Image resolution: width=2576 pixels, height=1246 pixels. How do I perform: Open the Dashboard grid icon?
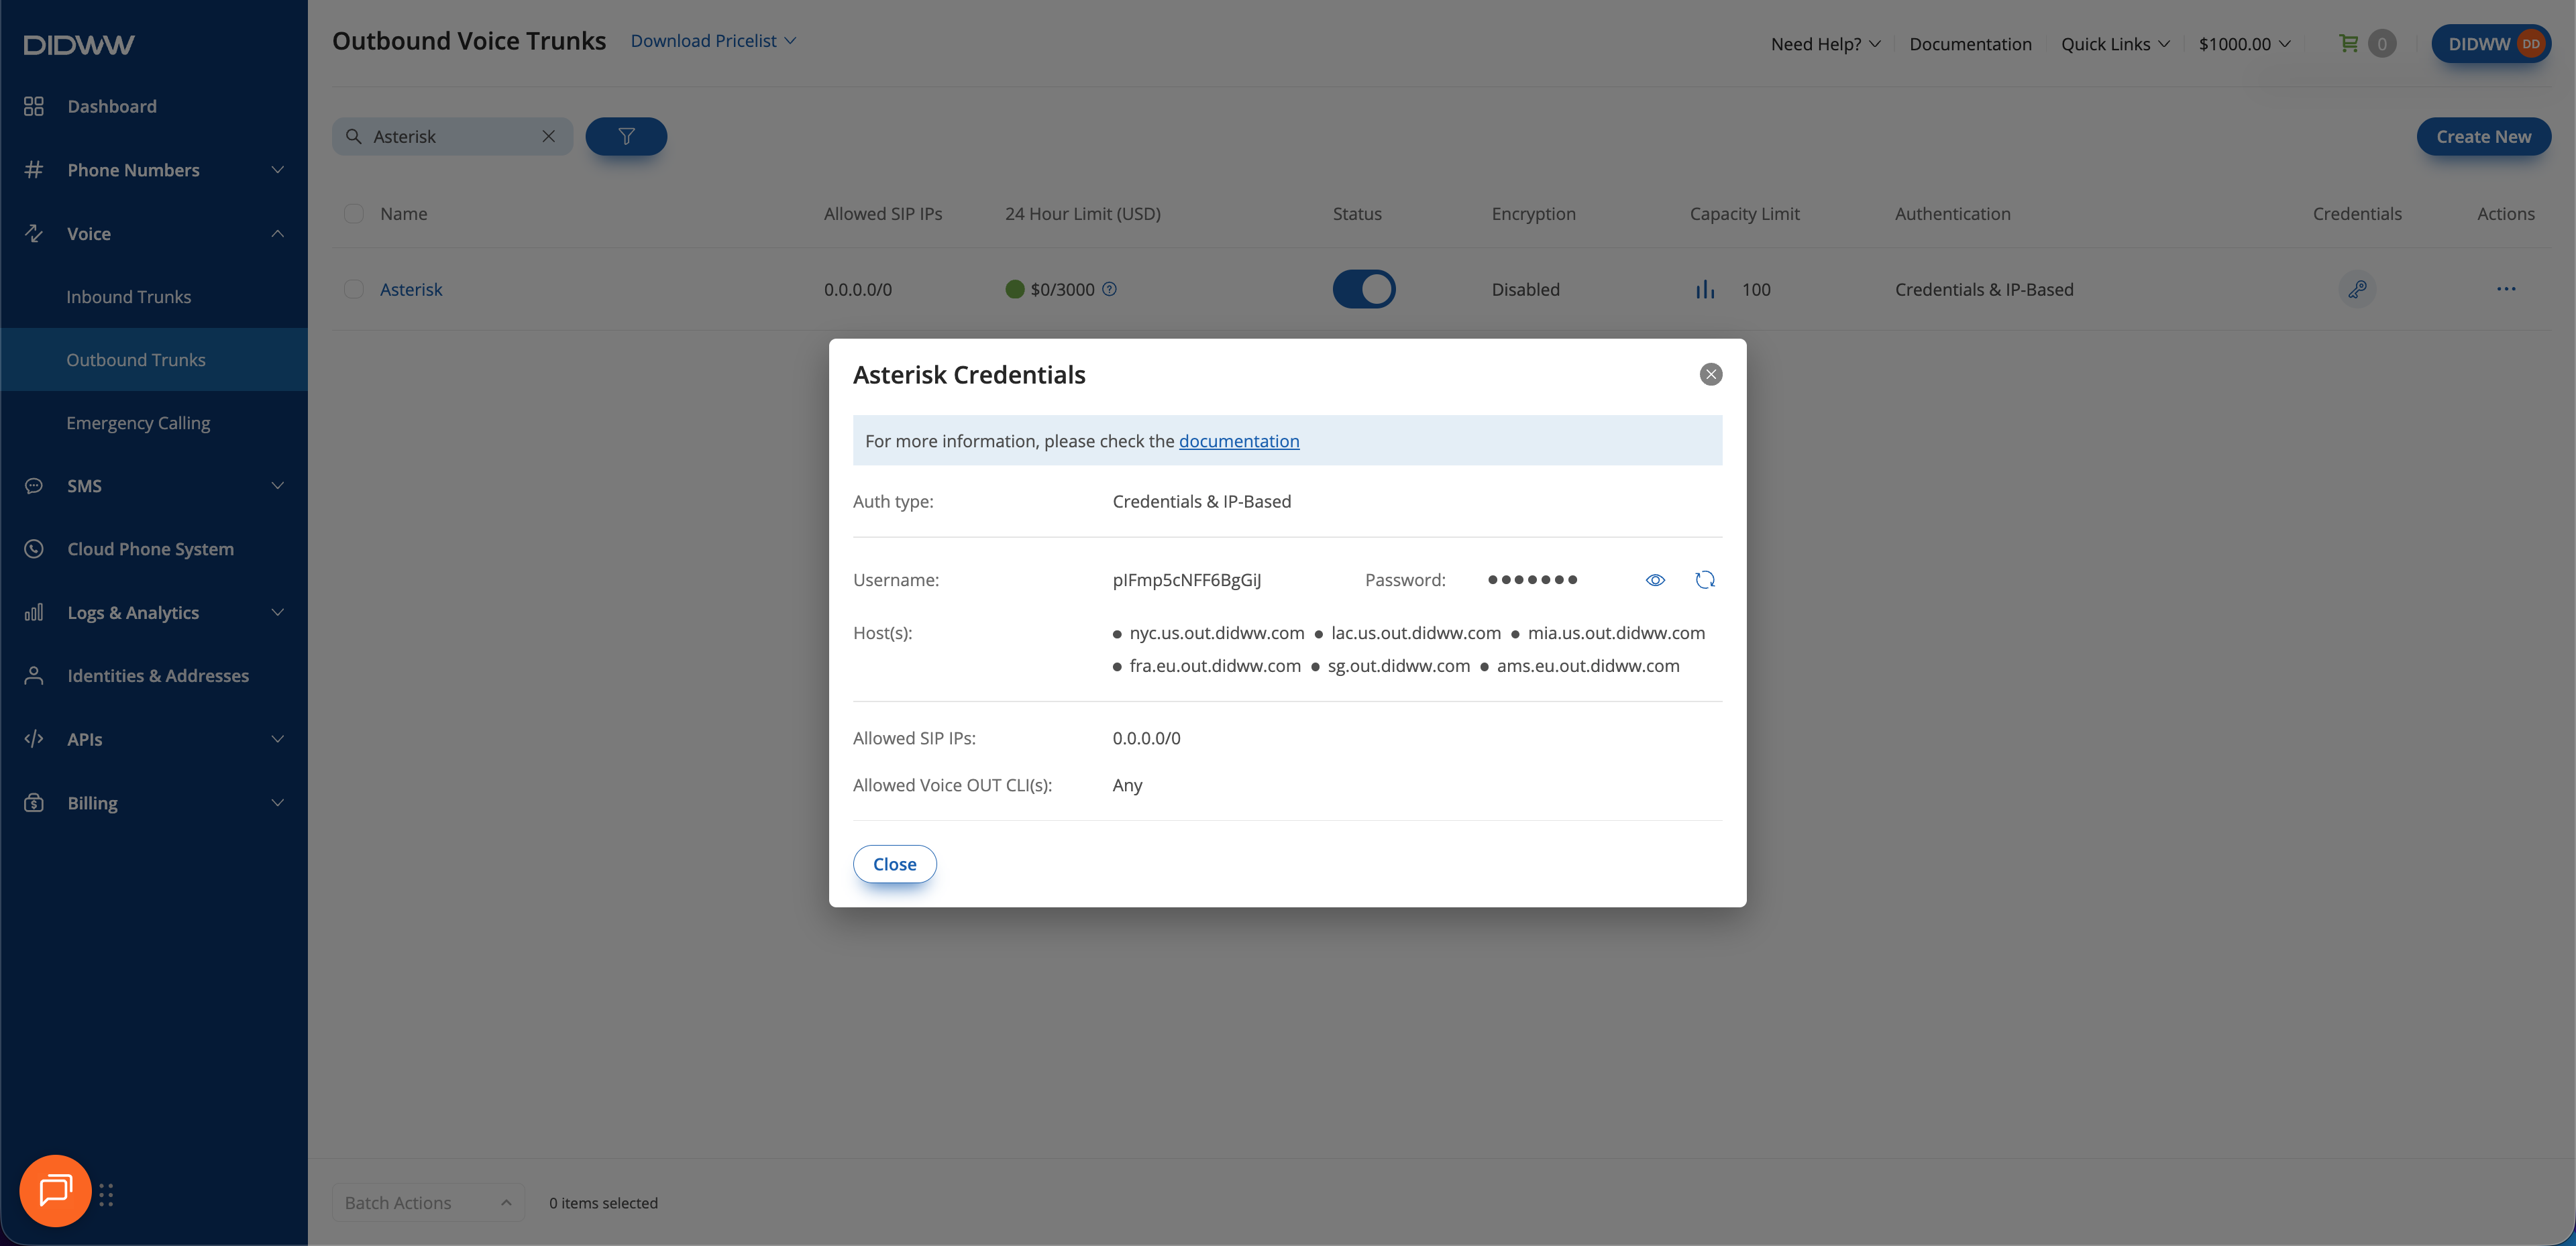tap(34, 106)
